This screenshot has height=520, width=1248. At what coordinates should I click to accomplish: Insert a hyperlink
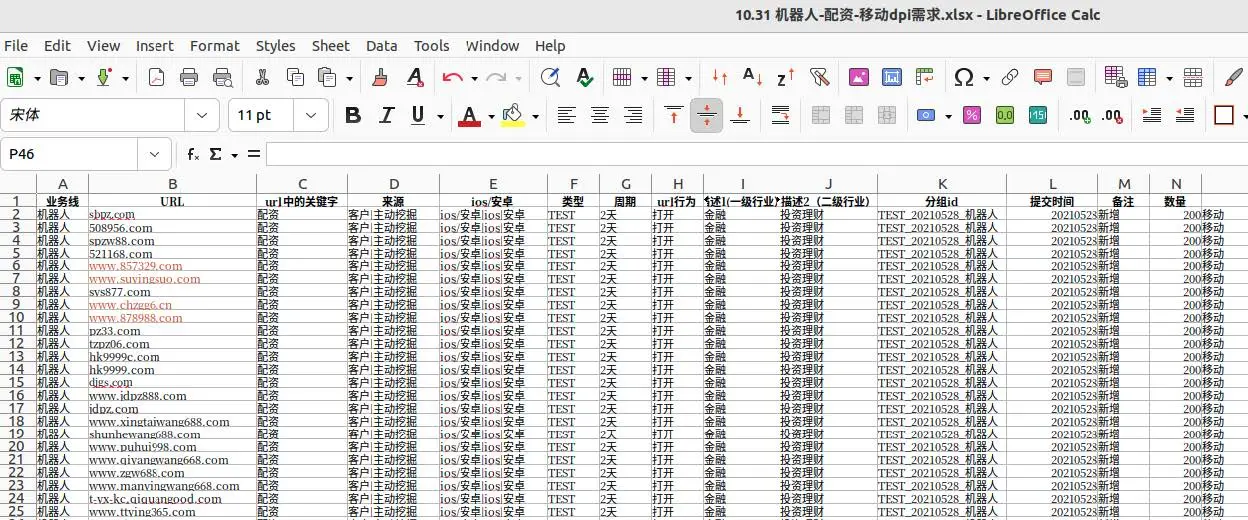pos(1010,77)
